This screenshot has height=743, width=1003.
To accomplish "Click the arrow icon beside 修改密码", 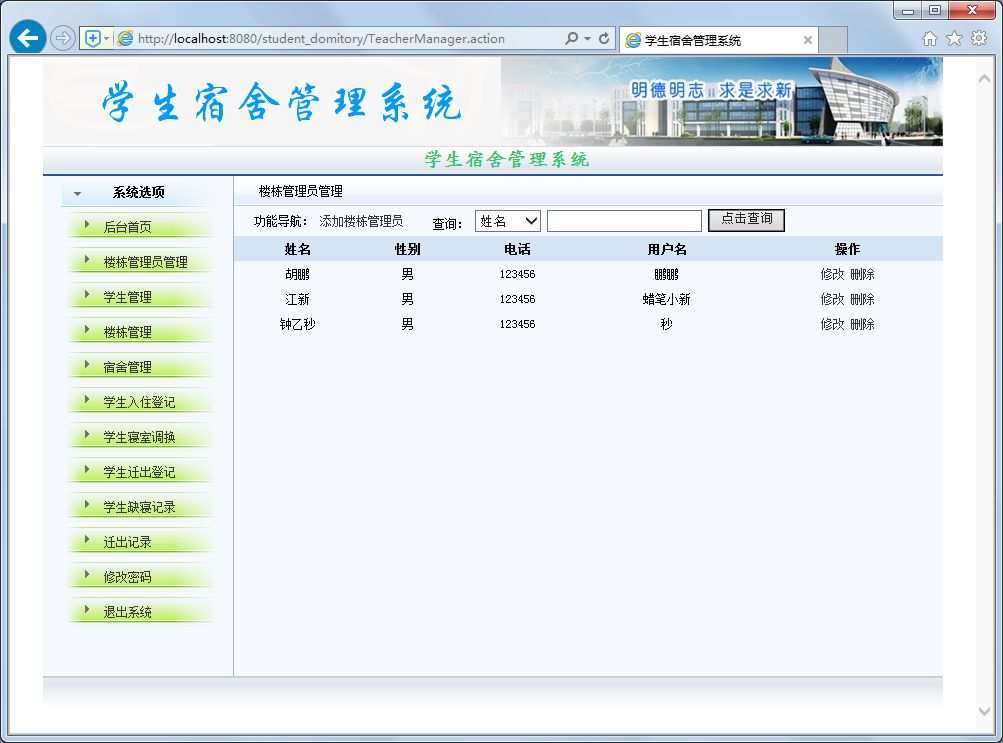I will point(85,575).
